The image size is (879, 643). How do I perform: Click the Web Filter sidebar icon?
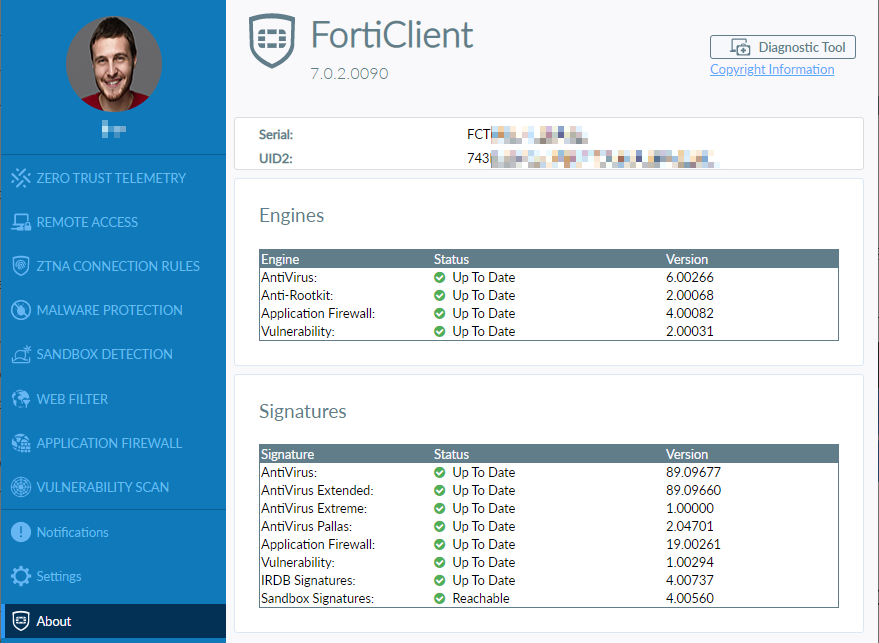23,399
